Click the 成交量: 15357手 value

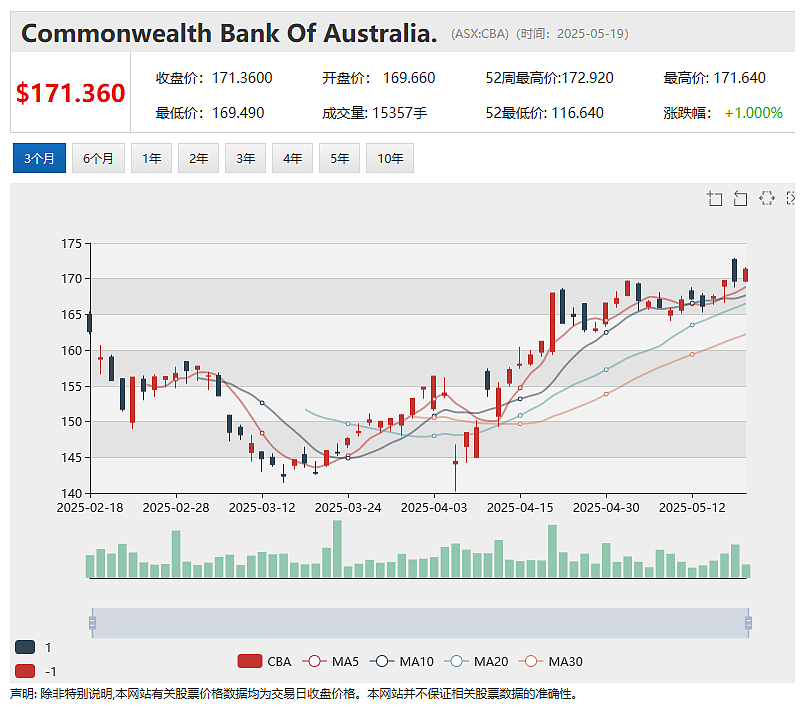click(x=374, y=113)
